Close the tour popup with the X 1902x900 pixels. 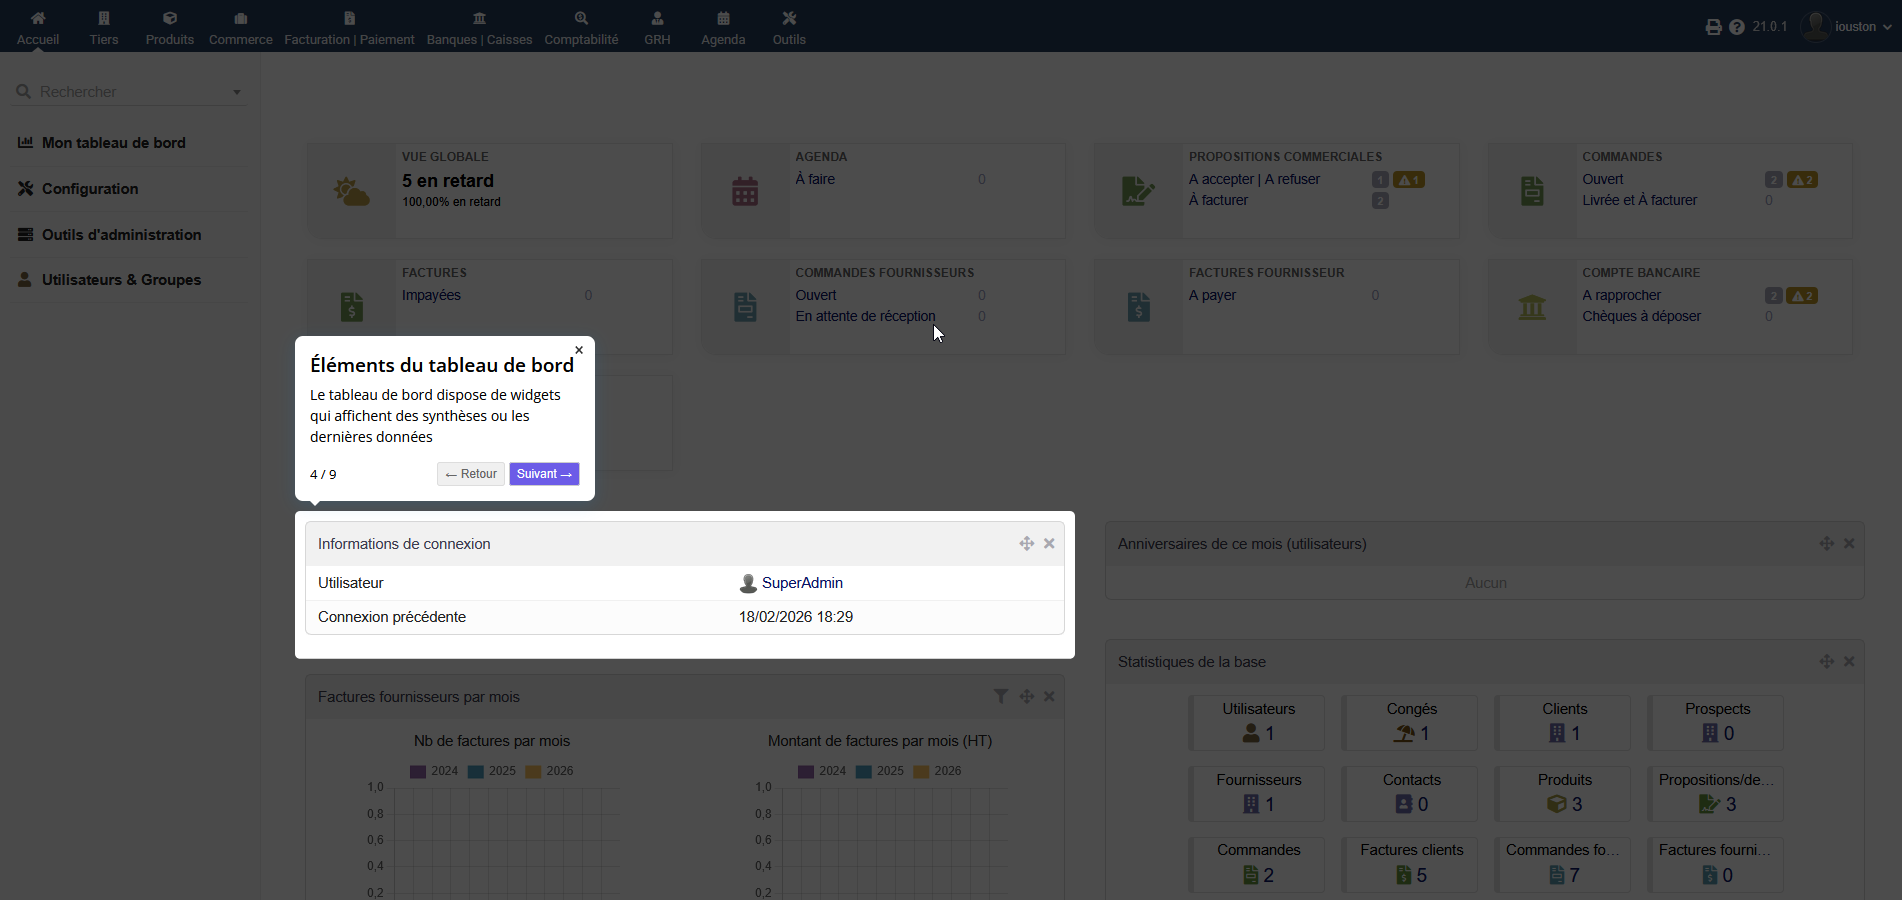pos(579,350)
